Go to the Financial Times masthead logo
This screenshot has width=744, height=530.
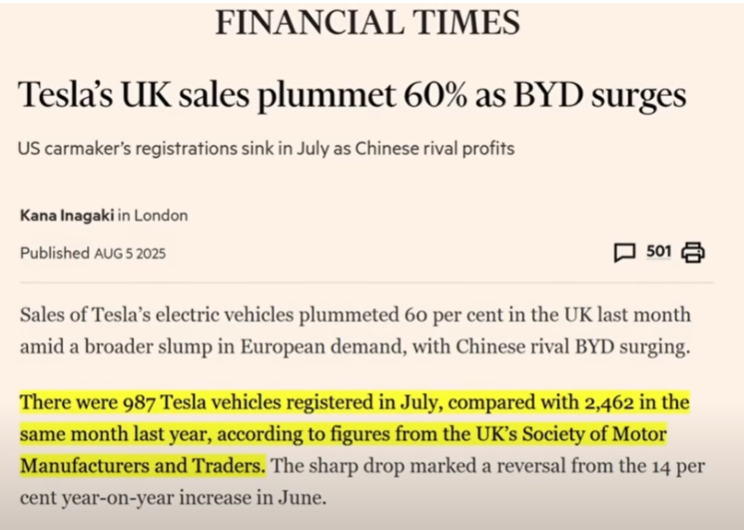367,21
